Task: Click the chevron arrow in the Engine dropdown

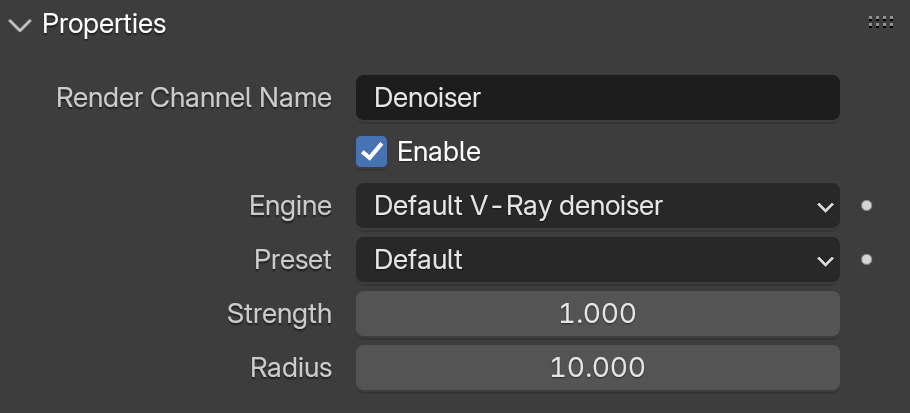Action: point(825,207)
